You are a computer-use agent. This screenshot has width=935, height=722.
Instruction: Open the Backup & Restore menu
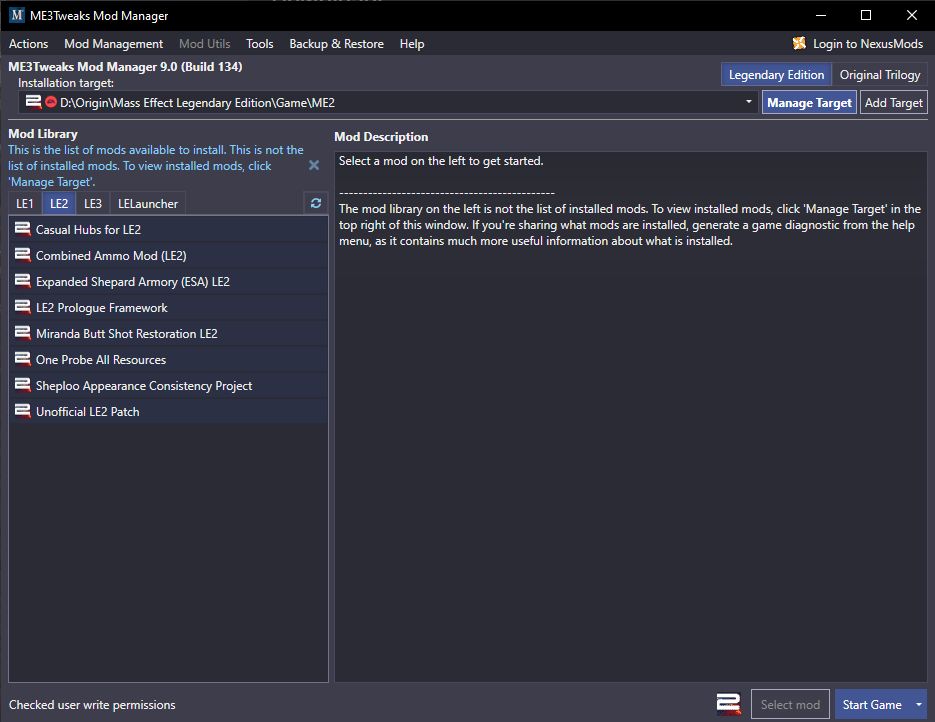tap(336, 44)
